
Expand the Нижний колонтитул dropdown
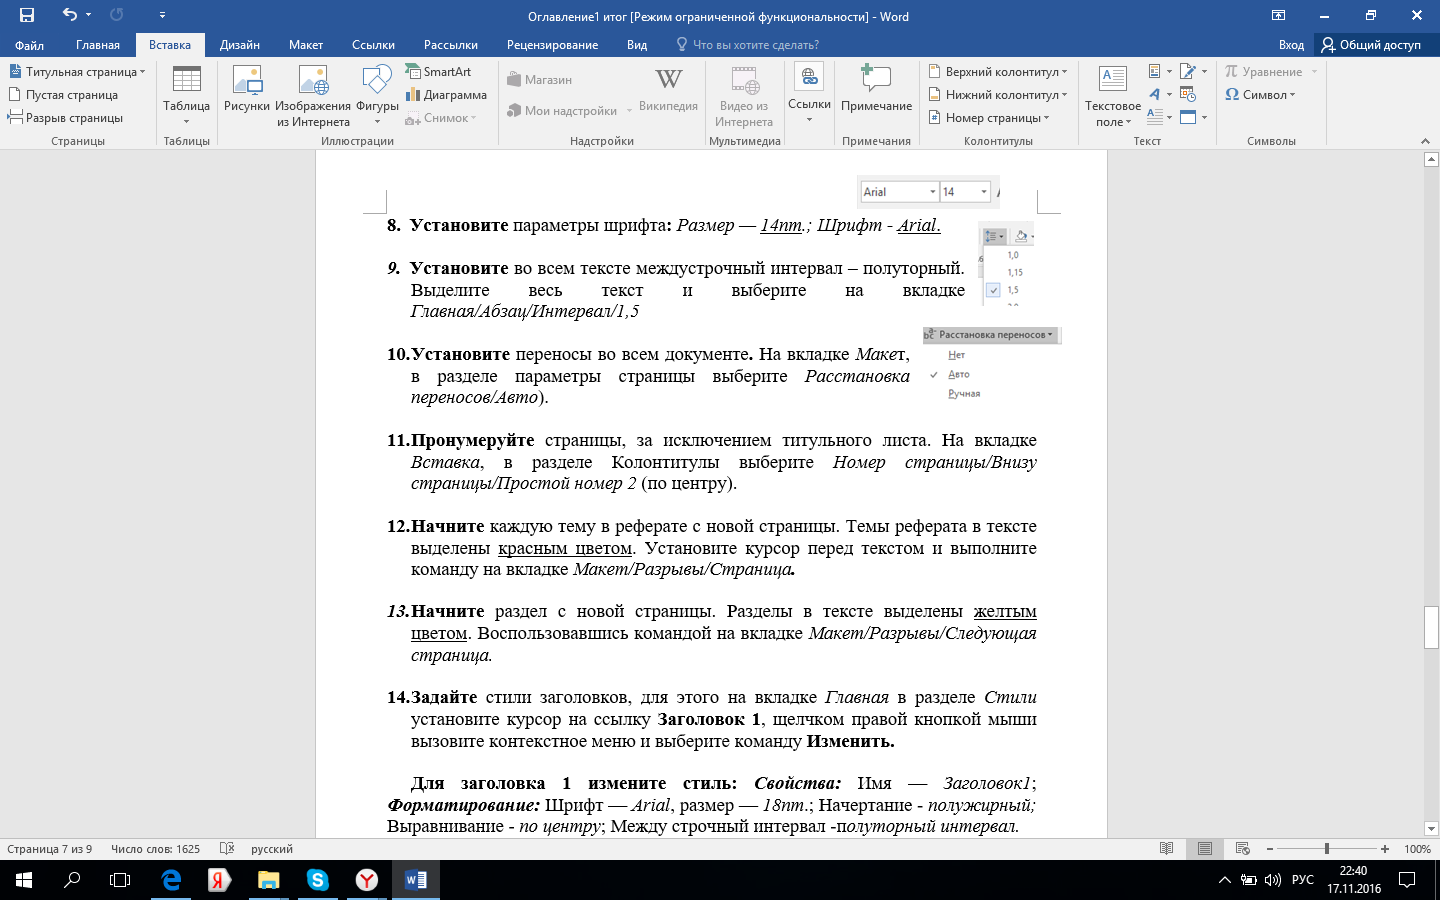pos(1064,95)
